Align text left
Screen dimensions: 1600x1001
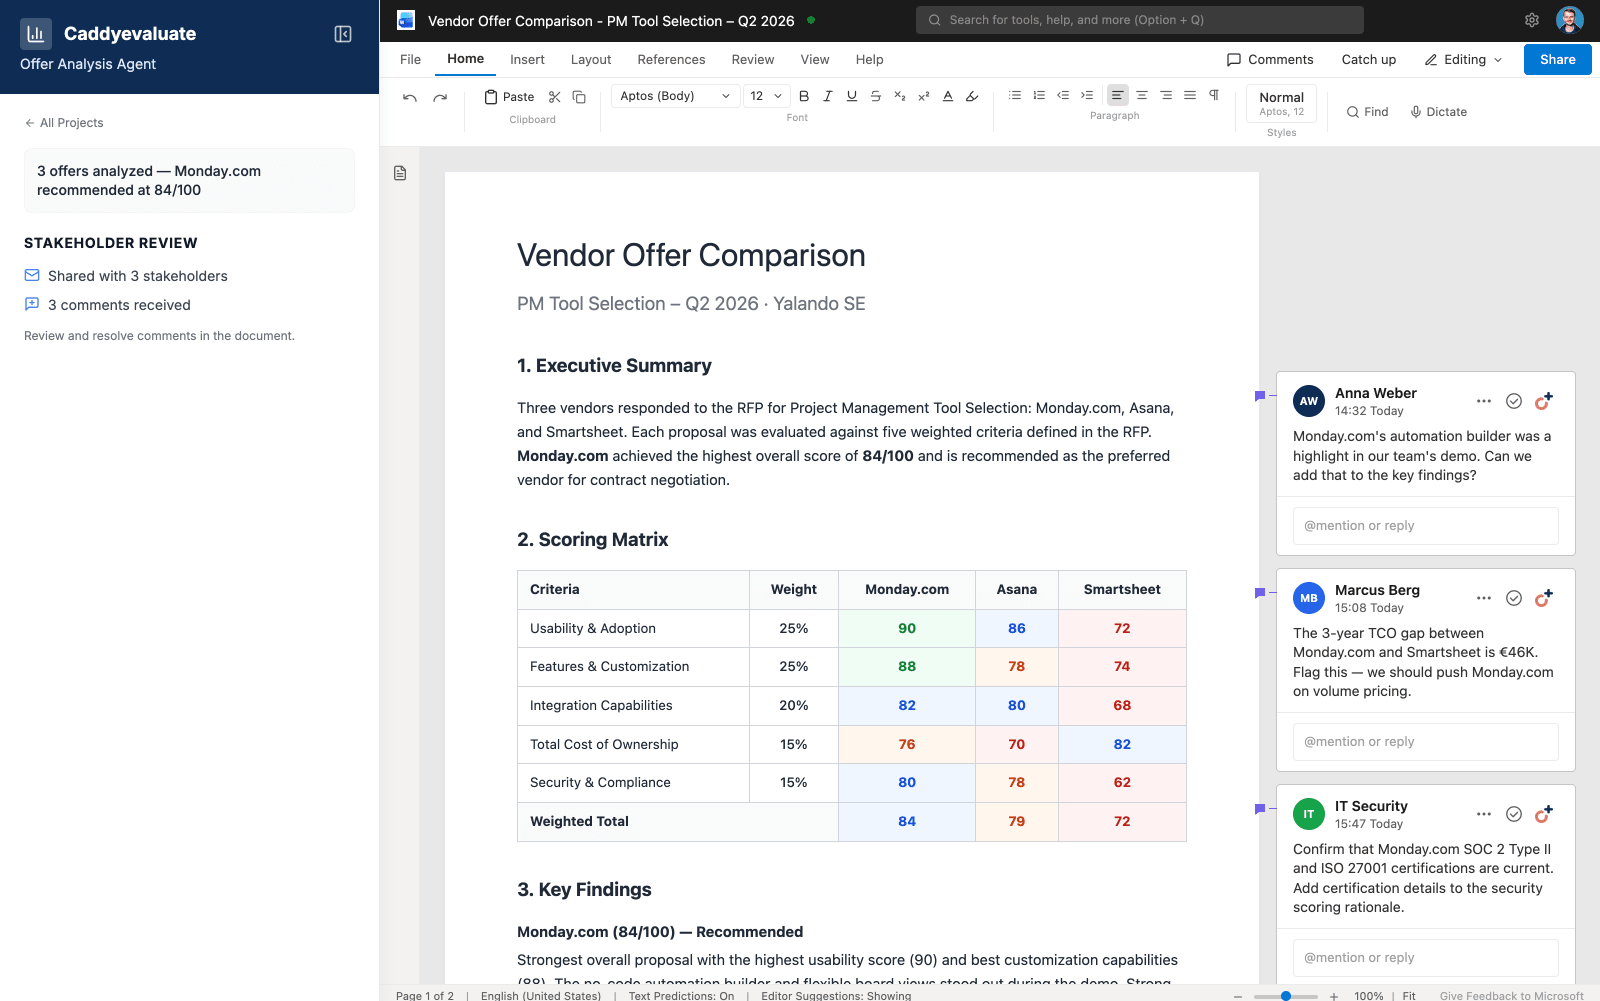(x=1118, y=95)
